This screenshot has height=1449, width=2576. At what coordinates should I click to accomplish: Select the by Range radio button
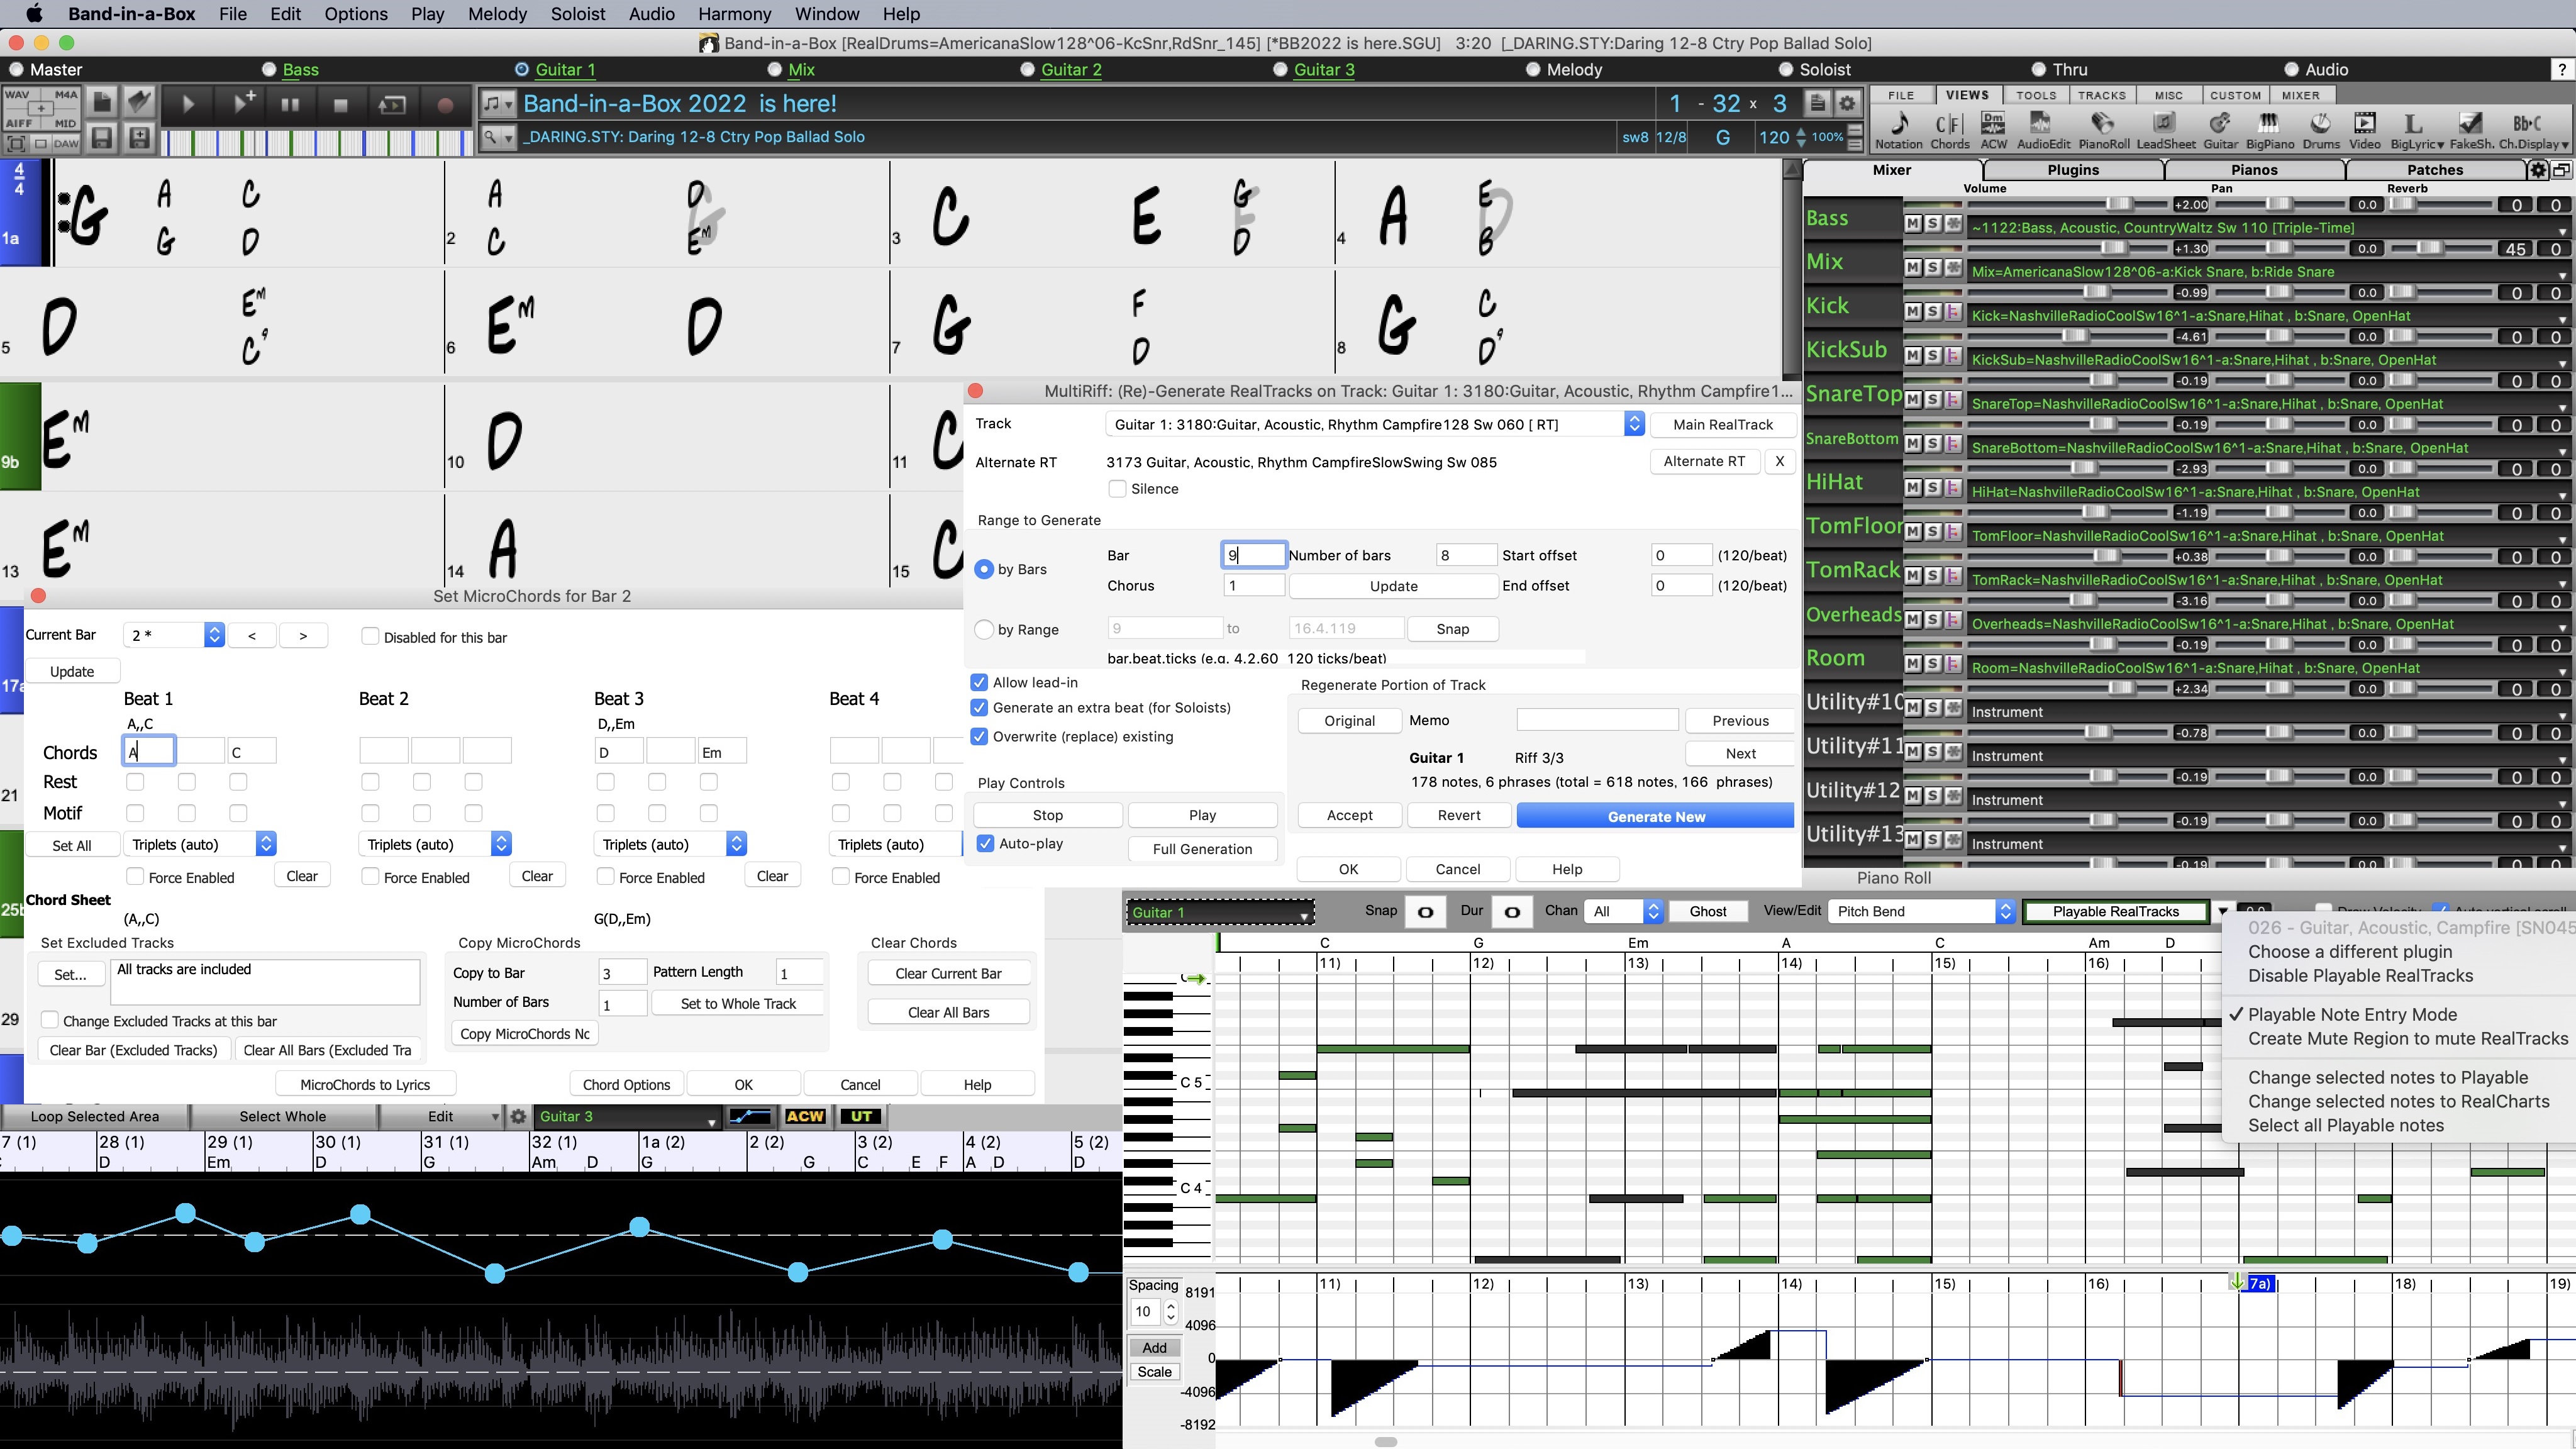(984, 629)
